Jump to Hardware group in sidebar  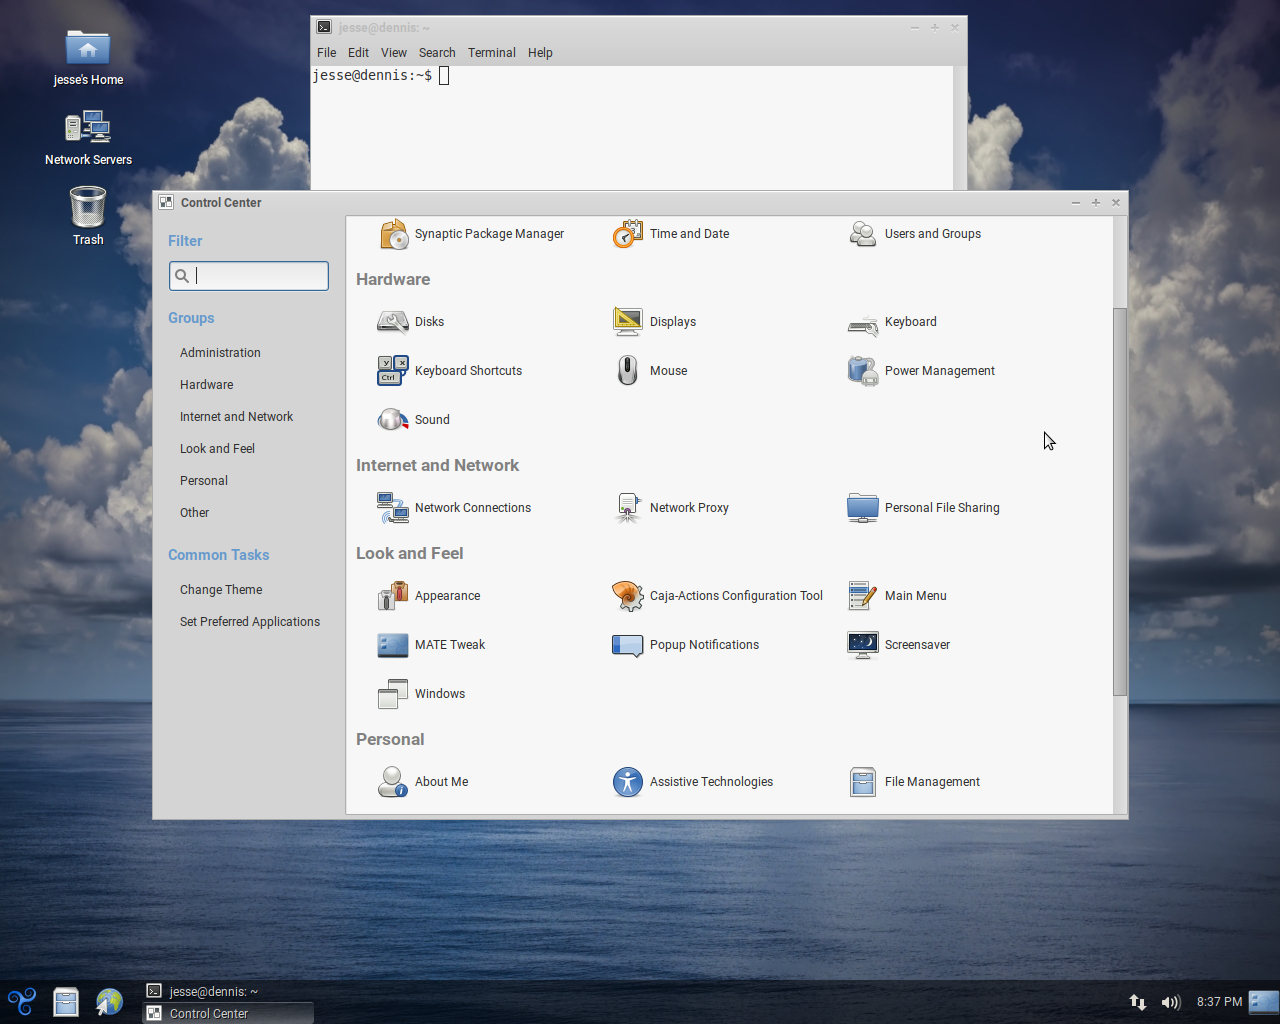[x=207, y=385]
